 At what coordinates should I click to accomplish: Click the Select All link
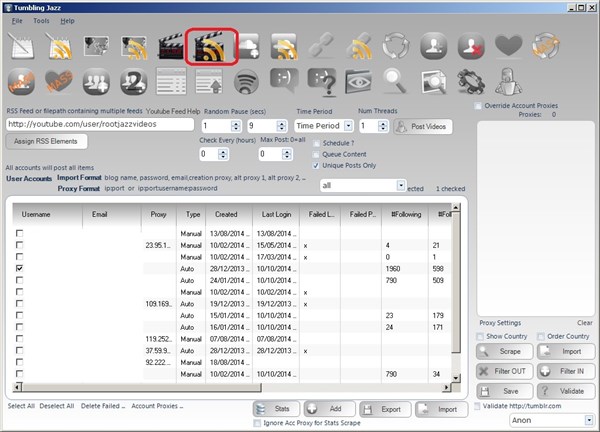[x=21, y=406]
